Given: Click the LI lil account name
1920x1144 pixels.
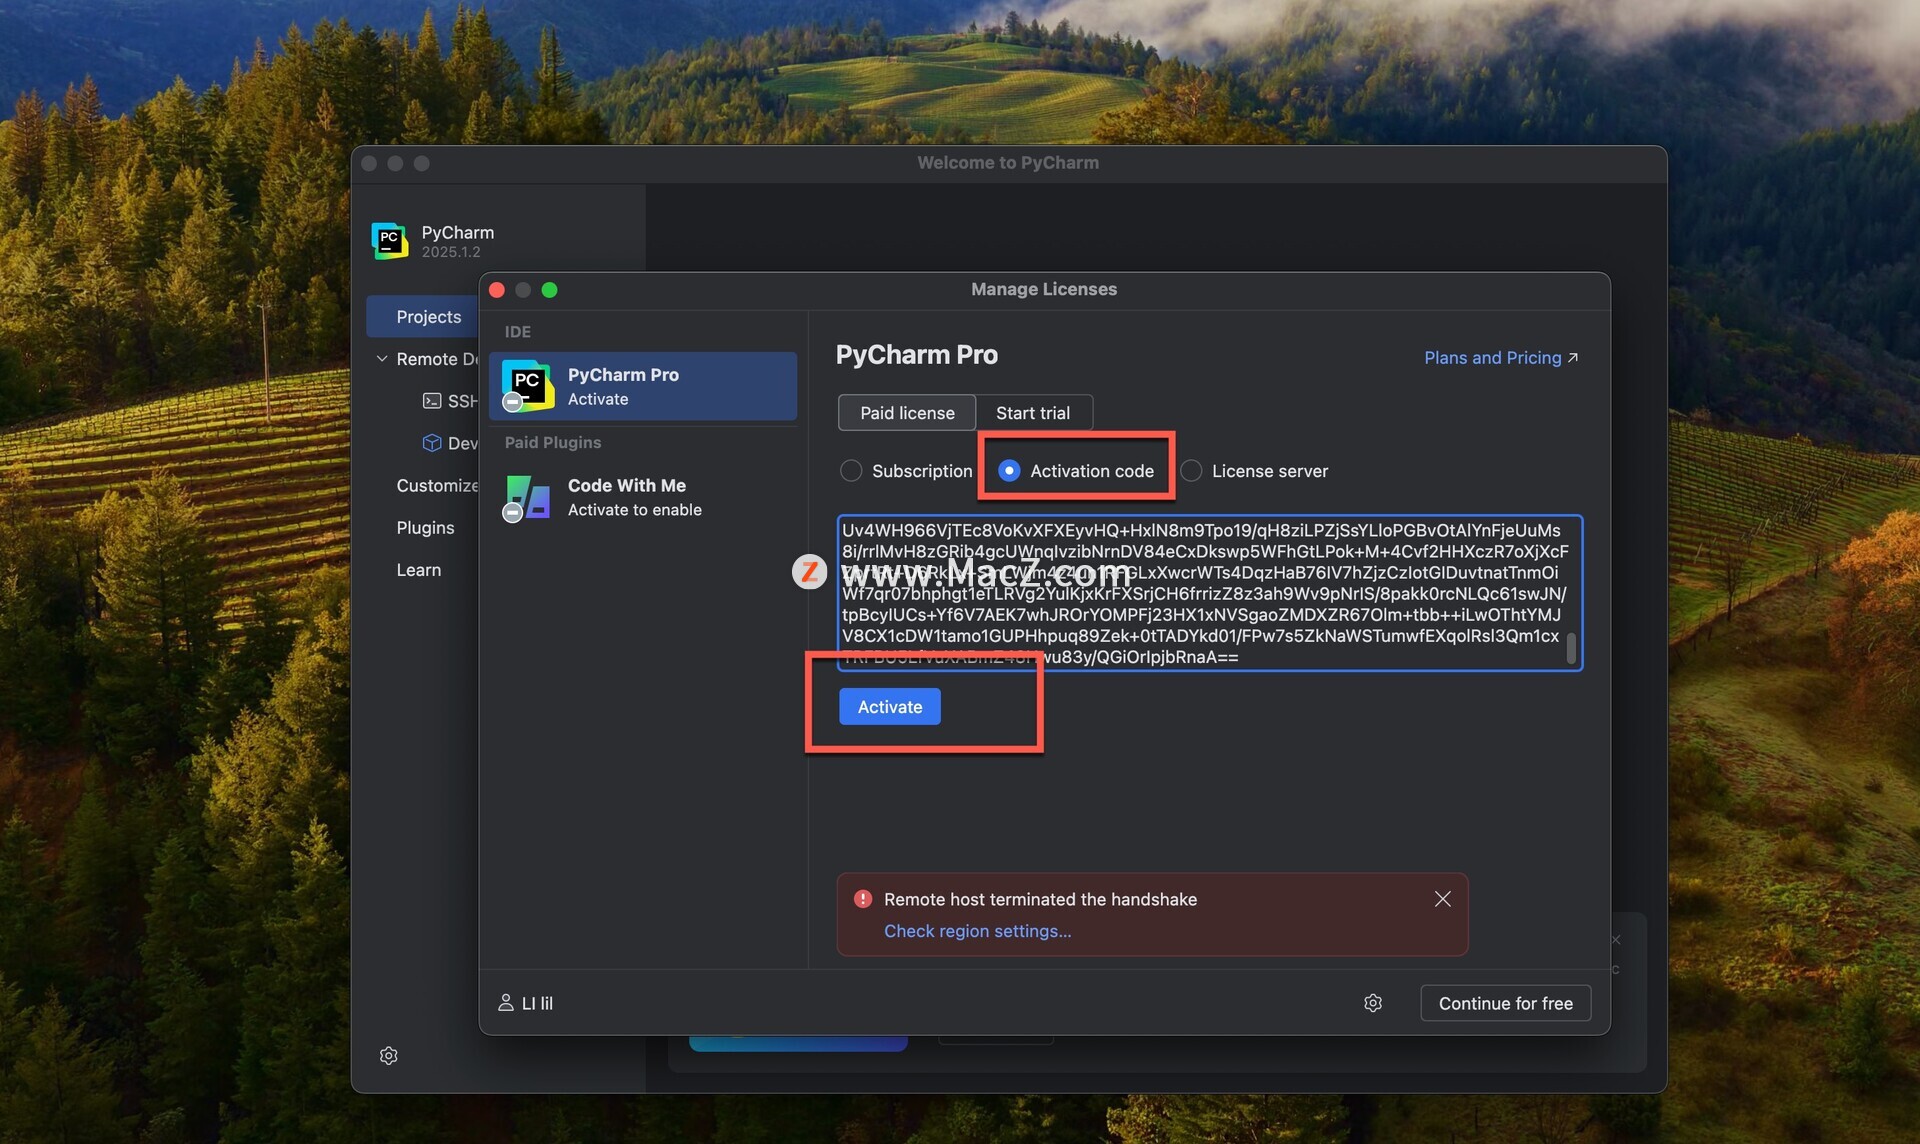Looking at the screenshot, I should pyautogui.click(x=537, y=1003).
